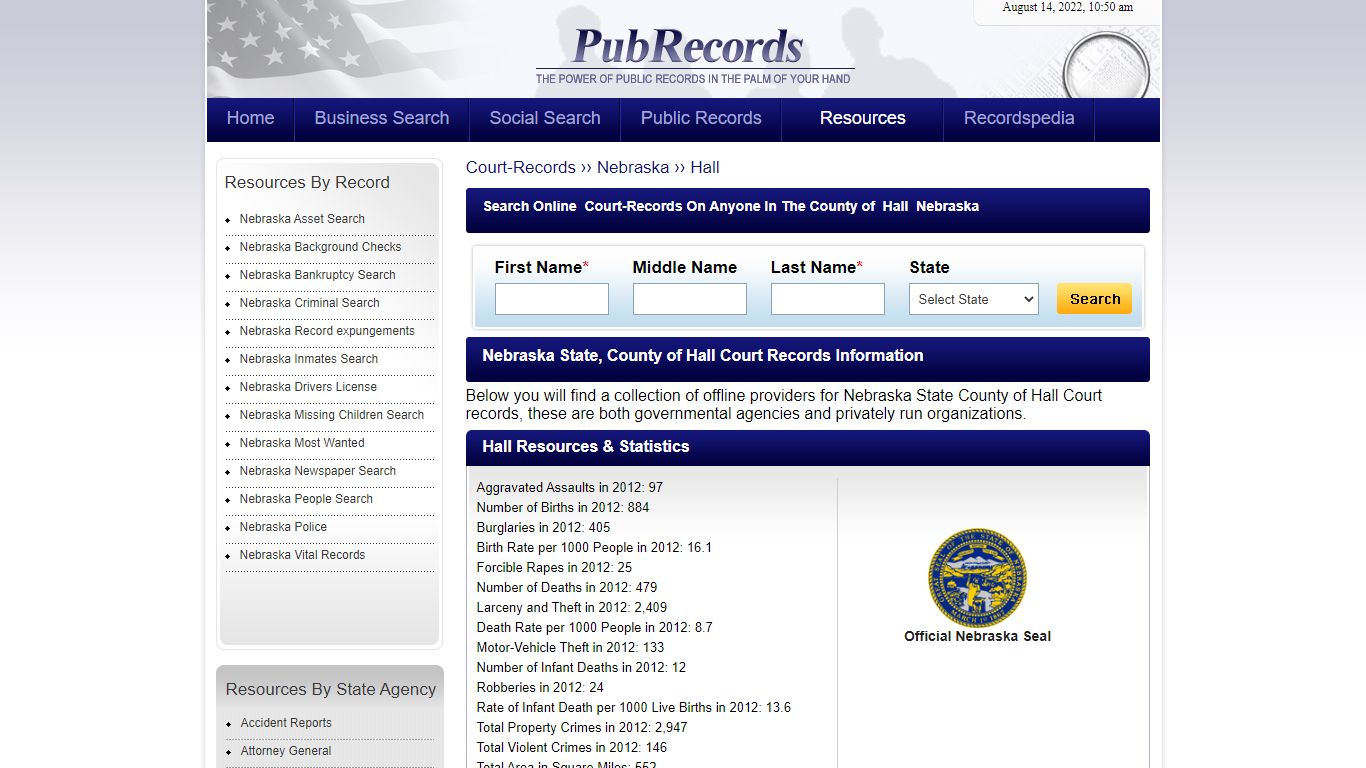Open Nebraska Criminal Search
This screenshot has width=1366, height=768.
pos(309,303)
